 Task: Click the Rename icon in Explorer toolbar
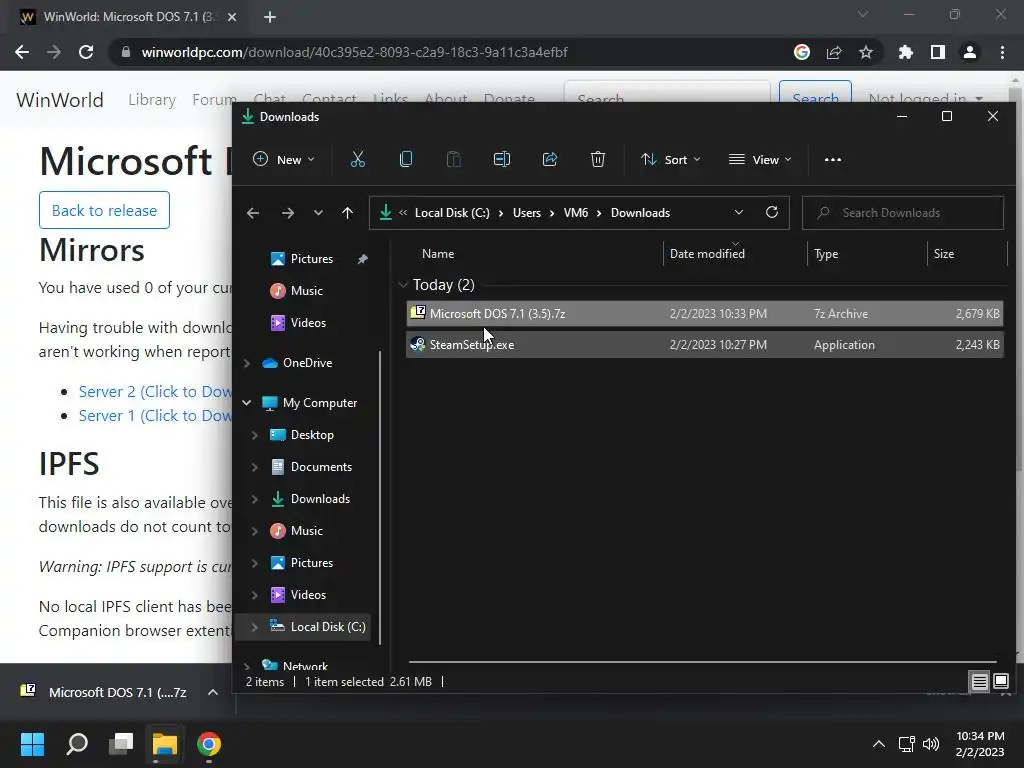(502, 159)
